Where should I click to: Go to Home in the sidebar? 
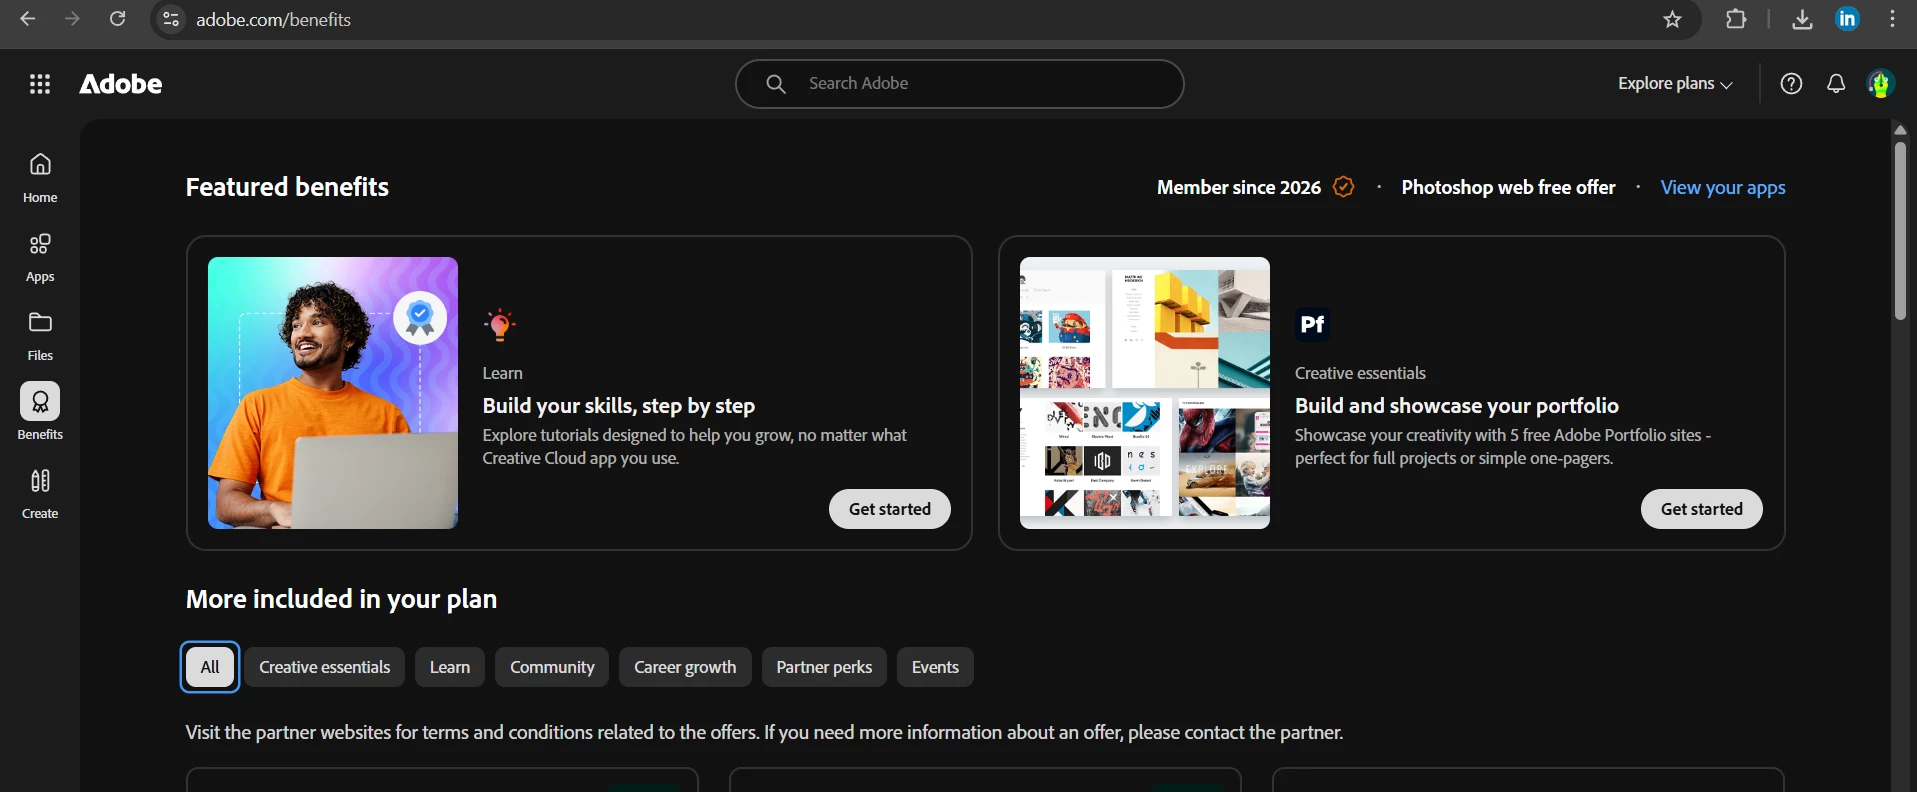click(40, 178)
